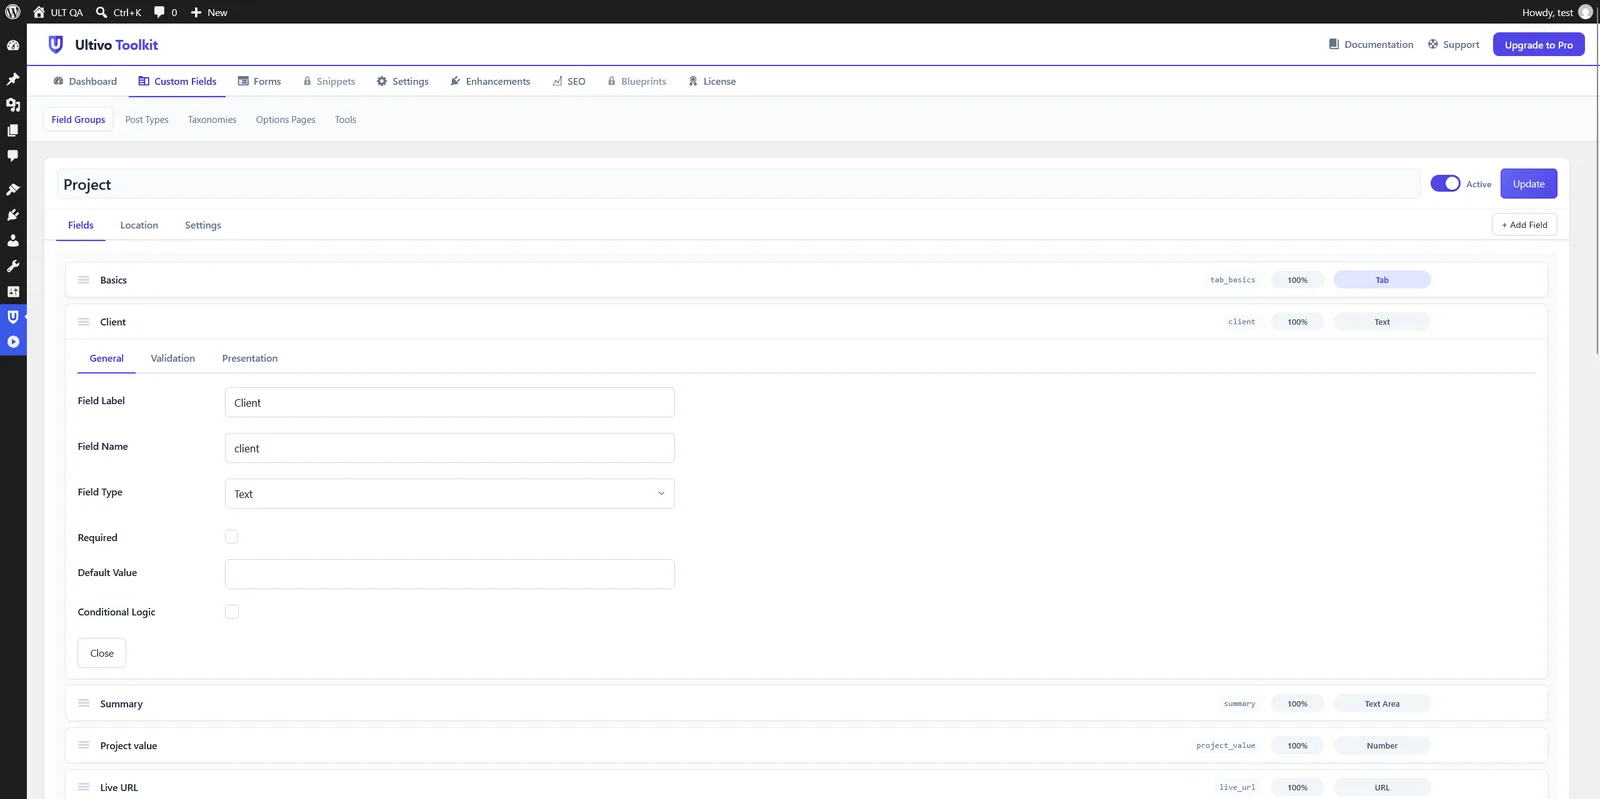1600x799 pixels.
Task: Open the Plugins sidebar icon
Action: tap(13, 215)
